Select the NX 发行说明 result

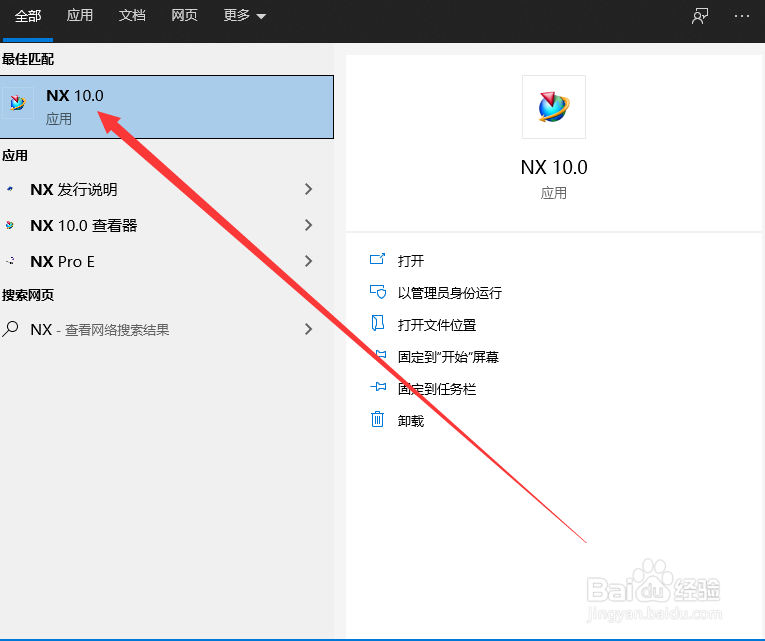point(167,189)
